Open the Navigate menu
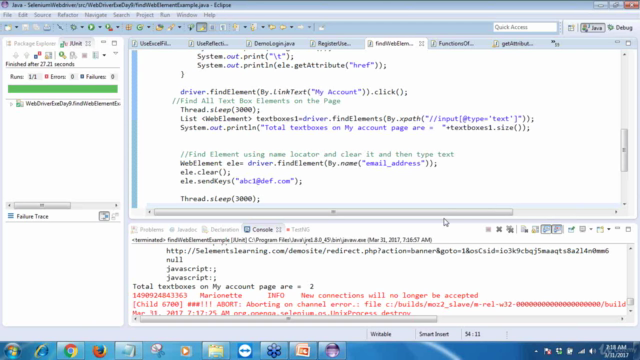This screenshot has width=640, height=360. click(96, 15)
